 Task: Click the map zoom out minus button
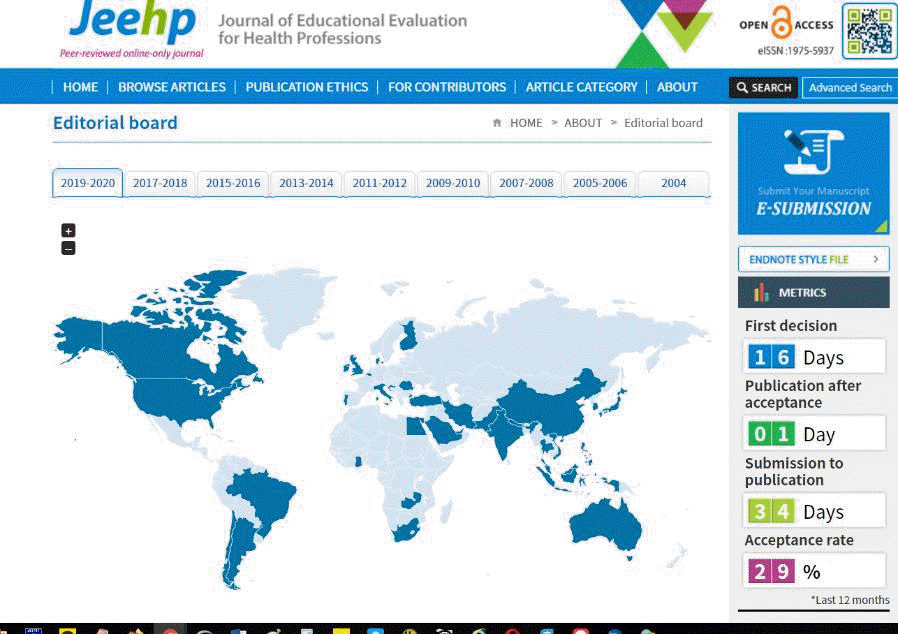[68, 248]
